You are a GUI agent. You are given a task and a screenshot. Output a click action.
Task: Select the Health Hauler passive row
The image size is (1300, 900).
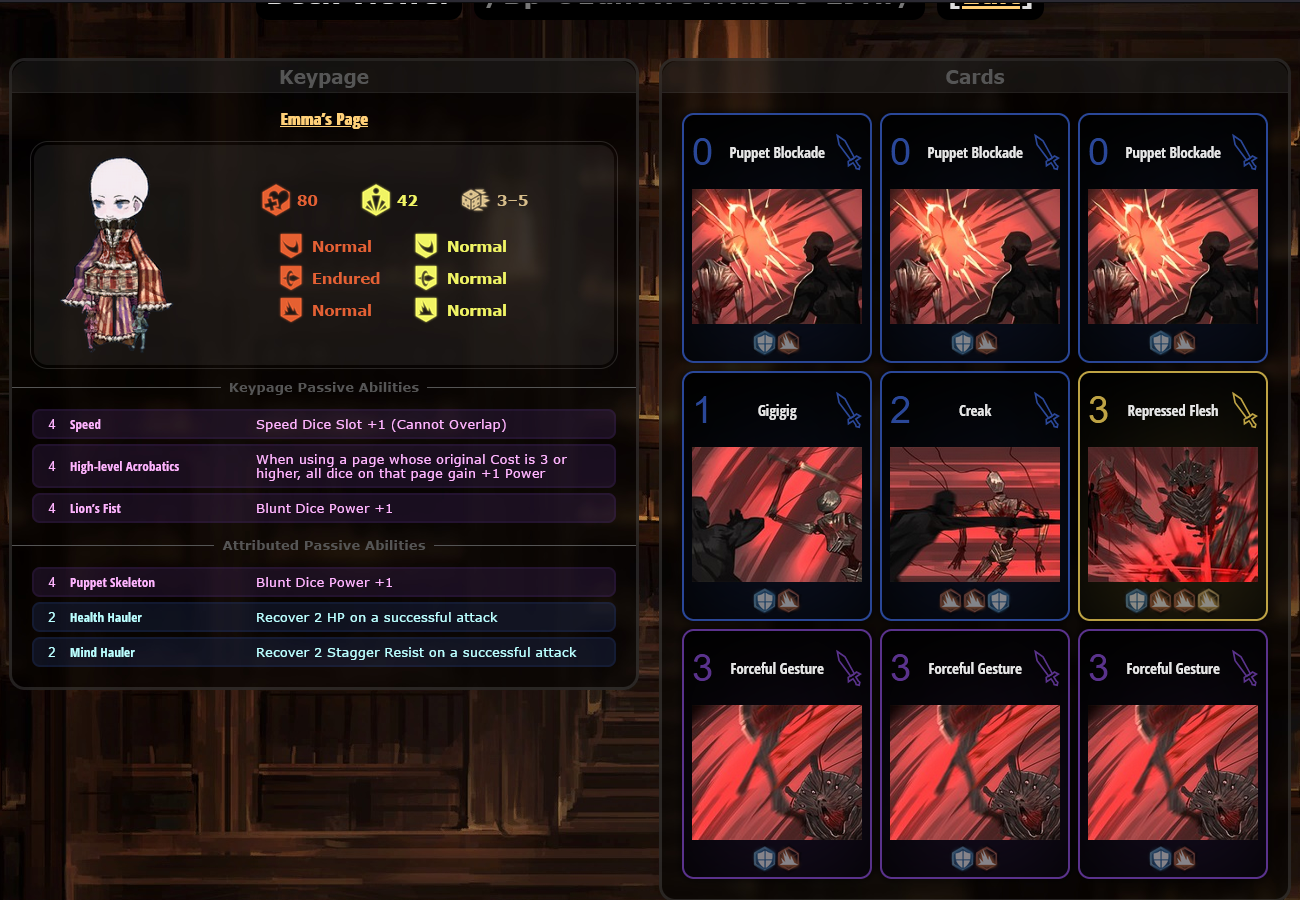[324, 617]
